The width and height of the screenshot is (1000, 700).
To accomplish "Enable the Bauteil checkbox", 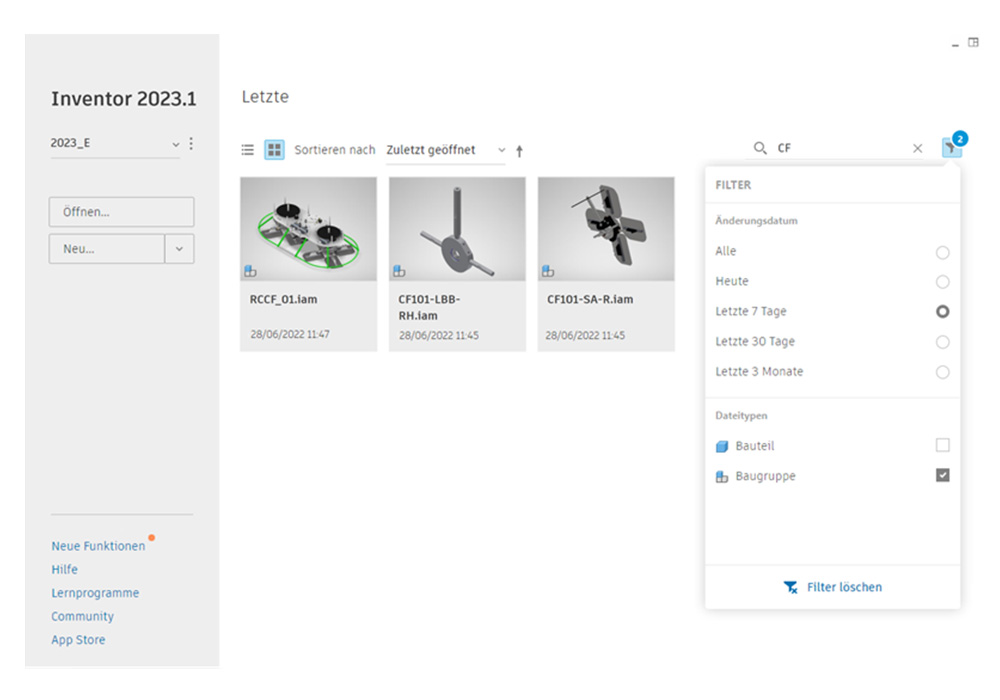I will click(941, 445).
